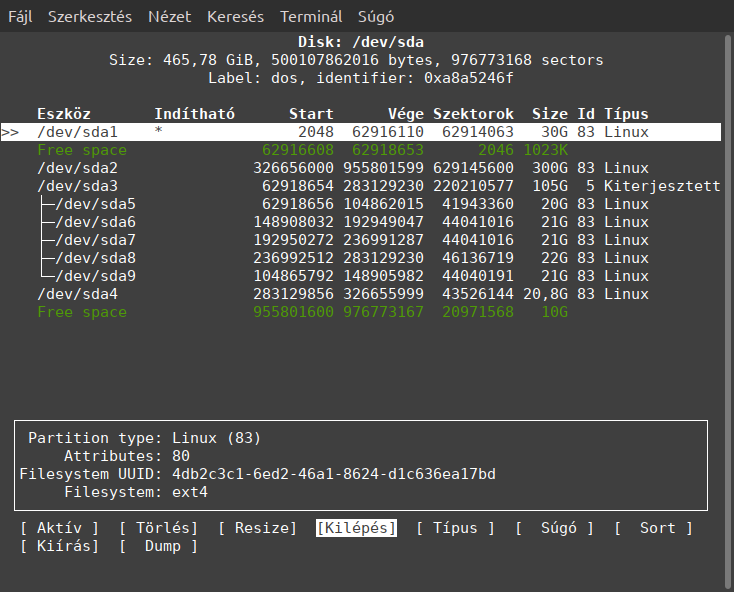Click the /dev/sda8 logical partition
The image size is (734, 592).
coord(361,258)
